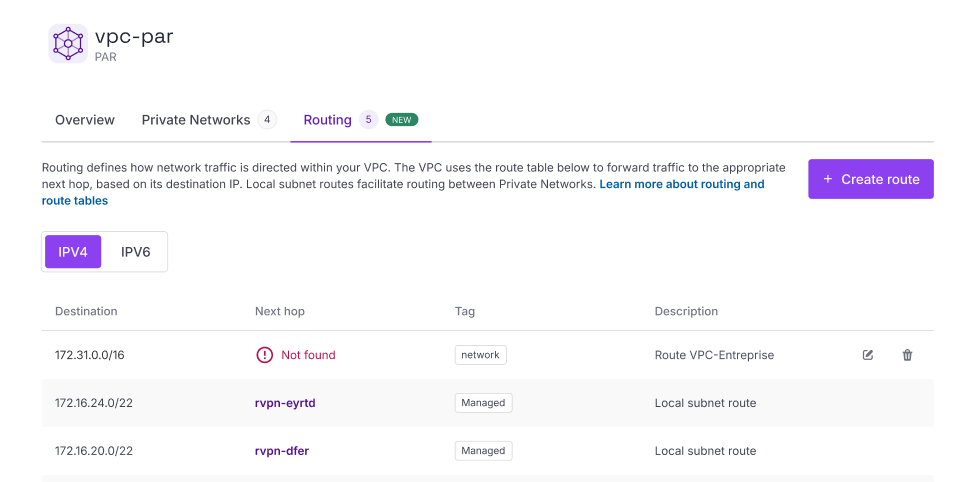Switch to IPV4 routes

pos(73,252)
